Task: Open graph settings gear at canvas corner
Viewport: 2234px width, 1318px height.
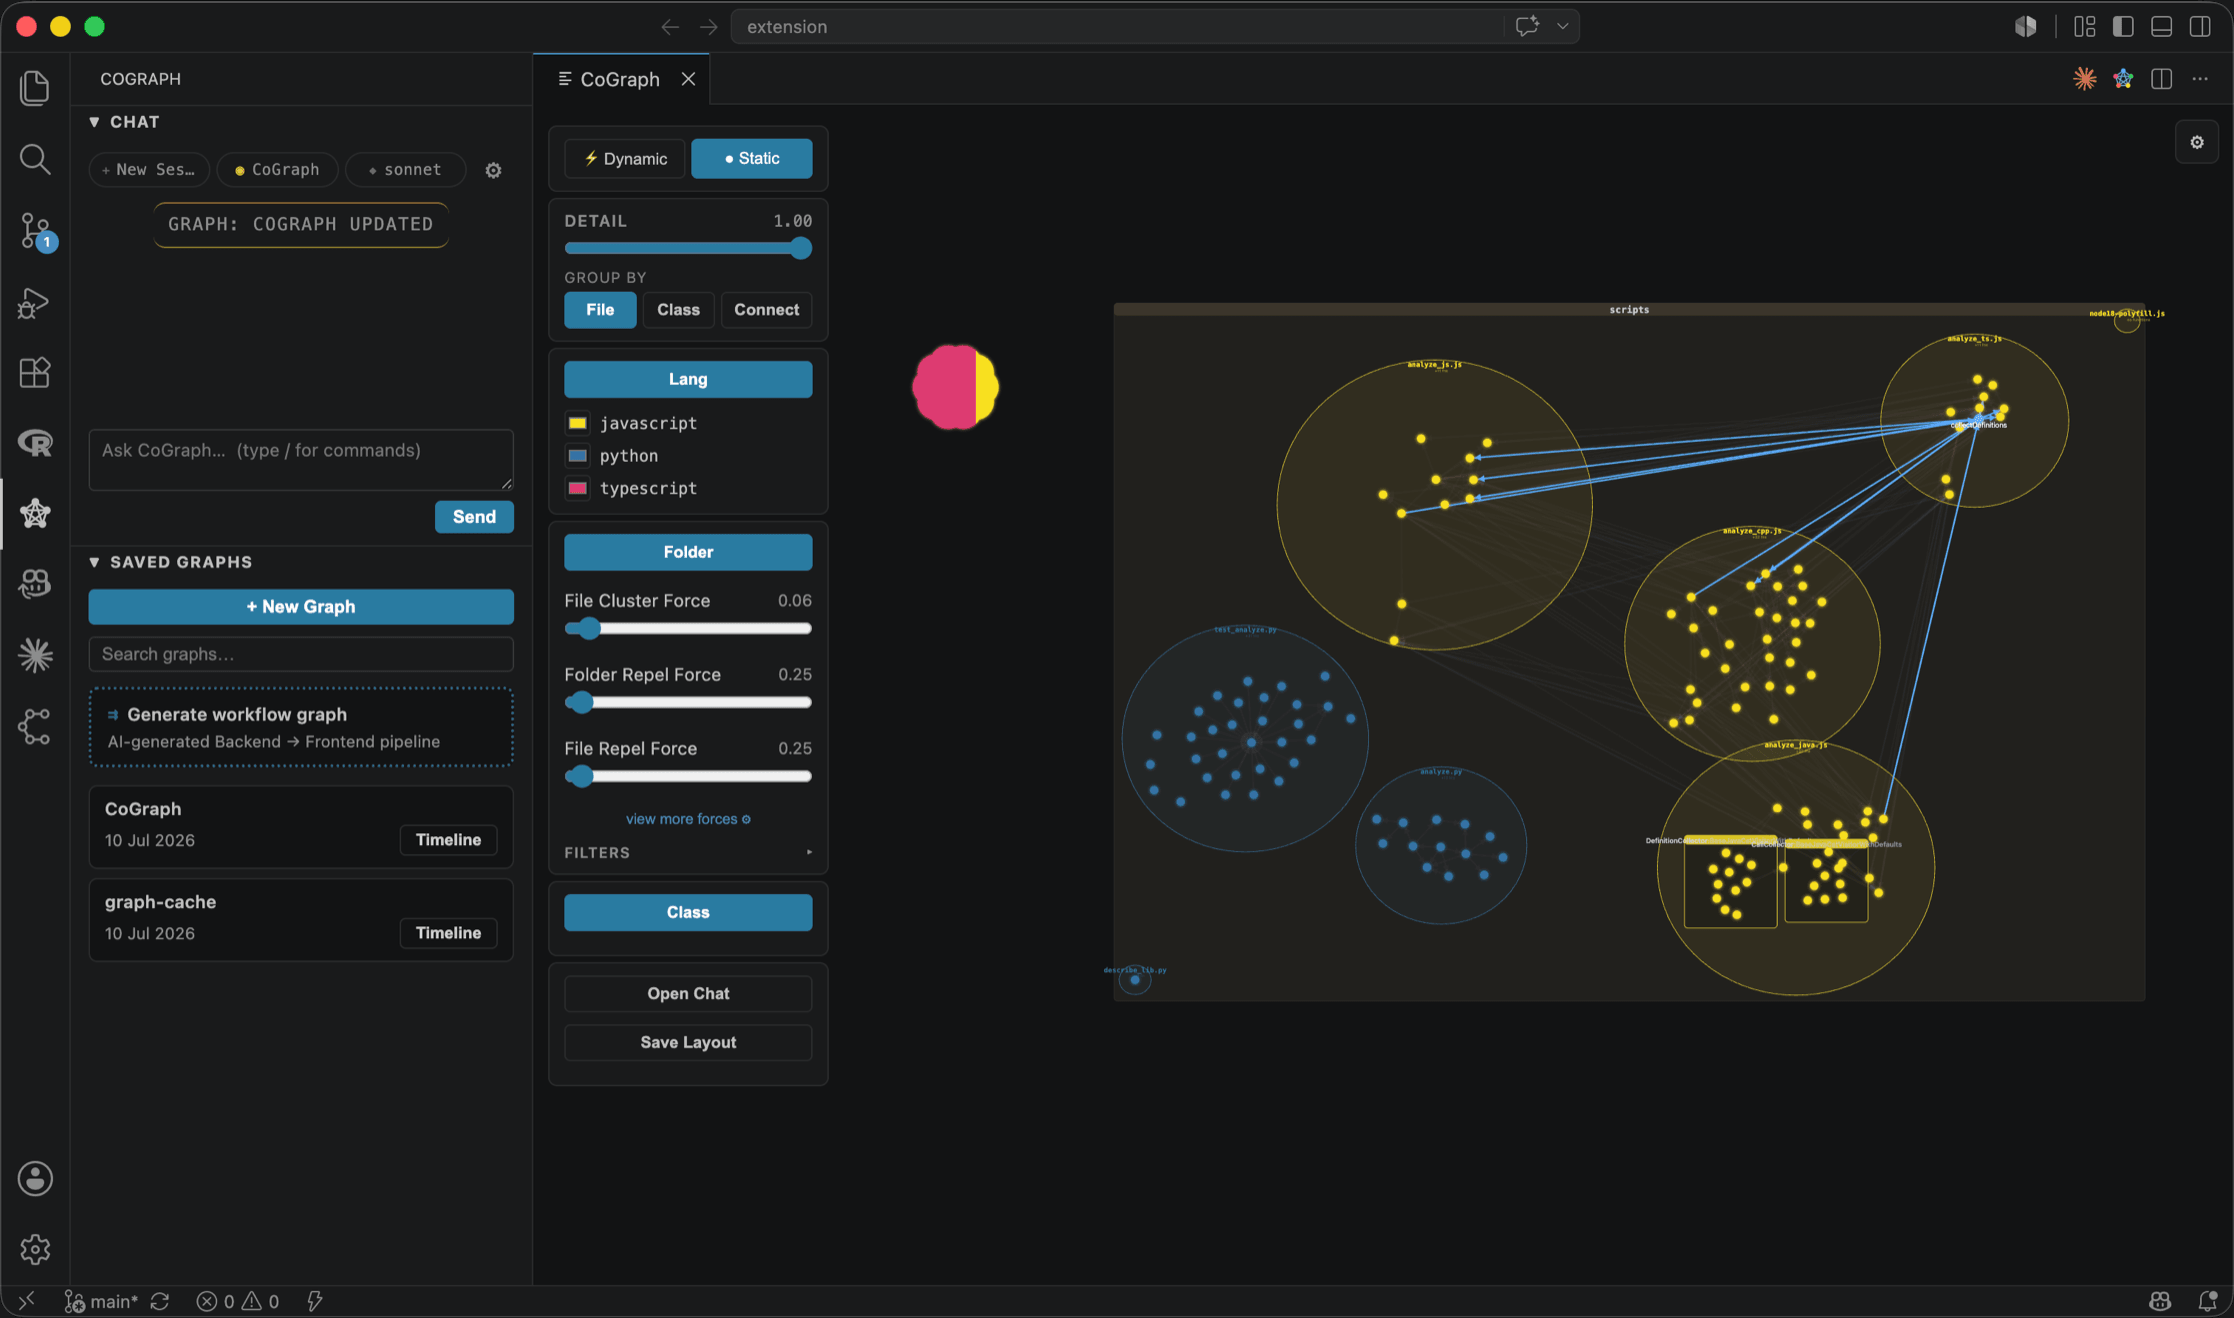Action: [2197, 142]
